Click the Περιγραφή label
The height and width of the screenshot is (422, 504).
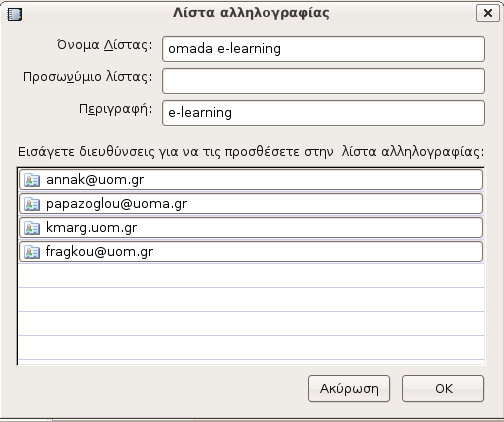coord(115,109)
